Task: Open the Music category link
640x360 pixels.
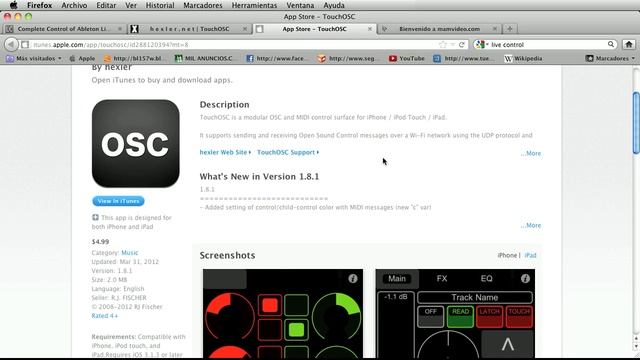Action: pos(129,253)
